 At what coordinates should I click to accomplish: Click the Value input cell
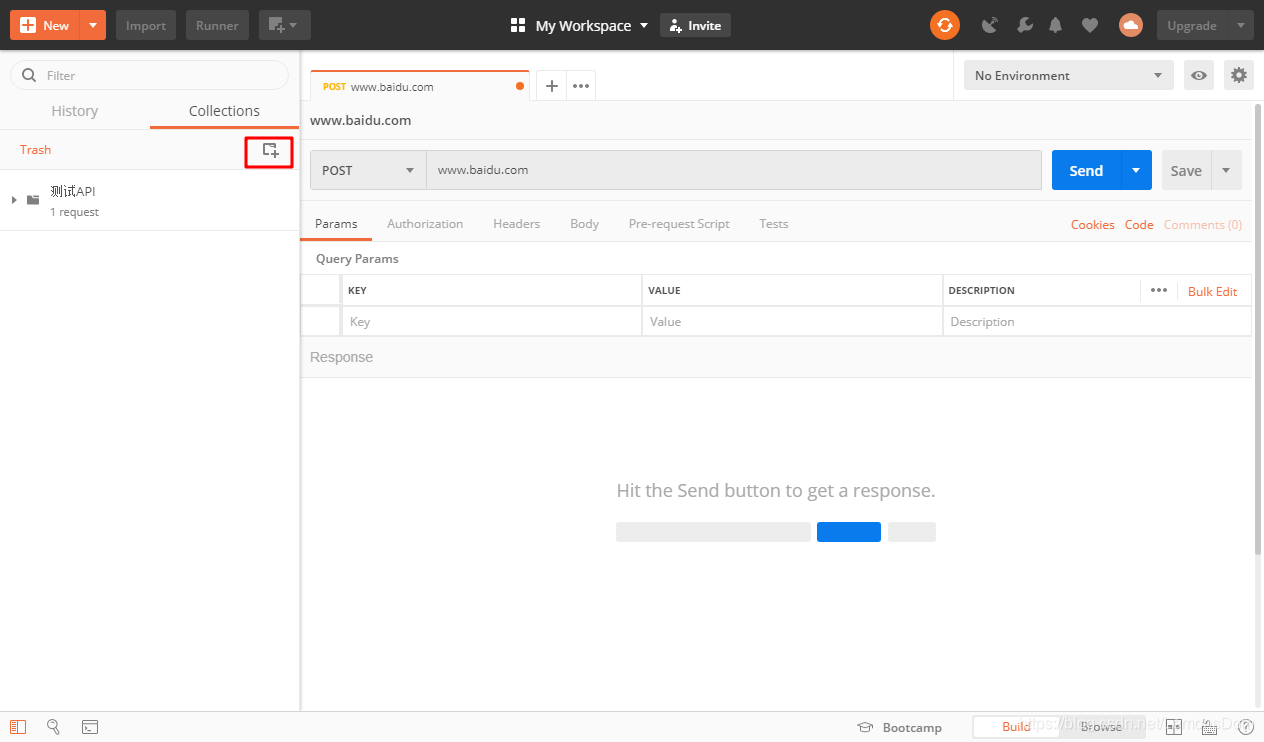click(x=792, y=322)
